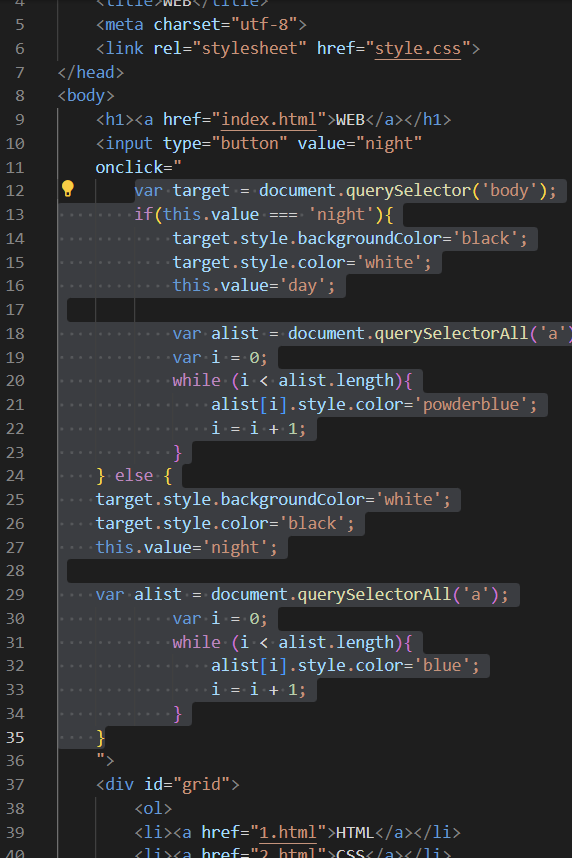Viewport: 572px width, 858px height.
Task: Click the closing yellow brace on line 35
Action: click(x=100, y=738)
